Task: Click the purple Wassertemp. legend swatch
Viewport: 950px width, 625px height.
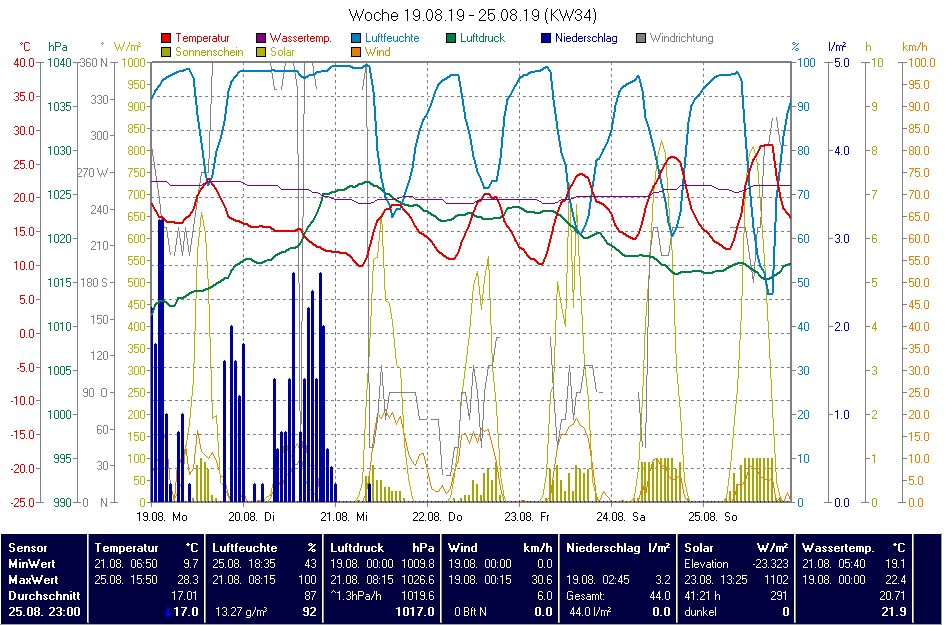Action: pyautogui.click(x=261, y=38)
